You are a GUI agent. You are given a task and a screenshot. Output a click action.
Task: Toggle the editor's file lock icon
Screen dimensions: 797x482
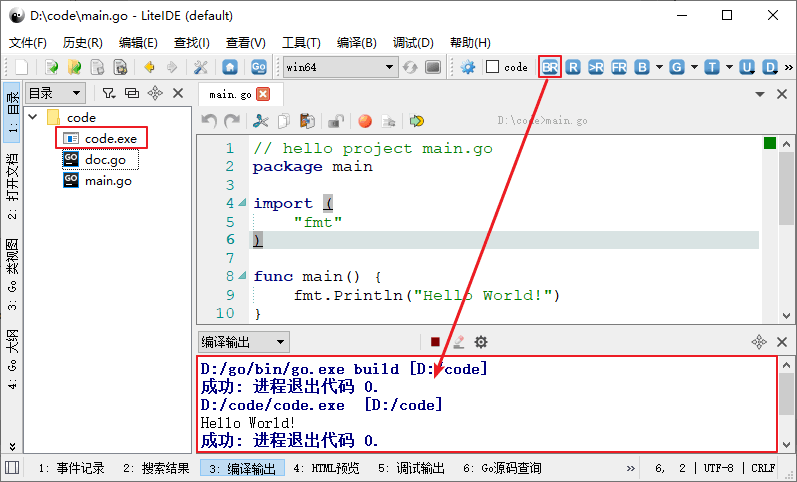click(x=335, y=121)
